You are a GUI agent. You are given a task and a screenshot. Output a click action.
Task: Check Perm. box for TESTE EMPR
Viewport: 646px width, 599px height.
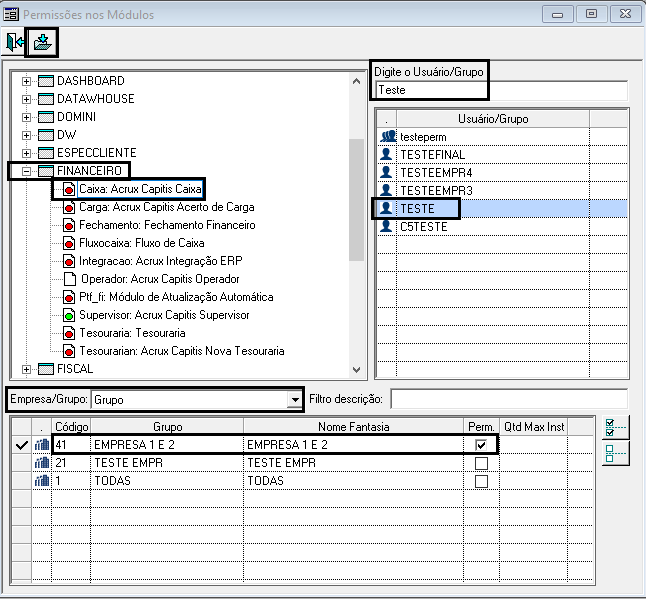tap(481, 463)
